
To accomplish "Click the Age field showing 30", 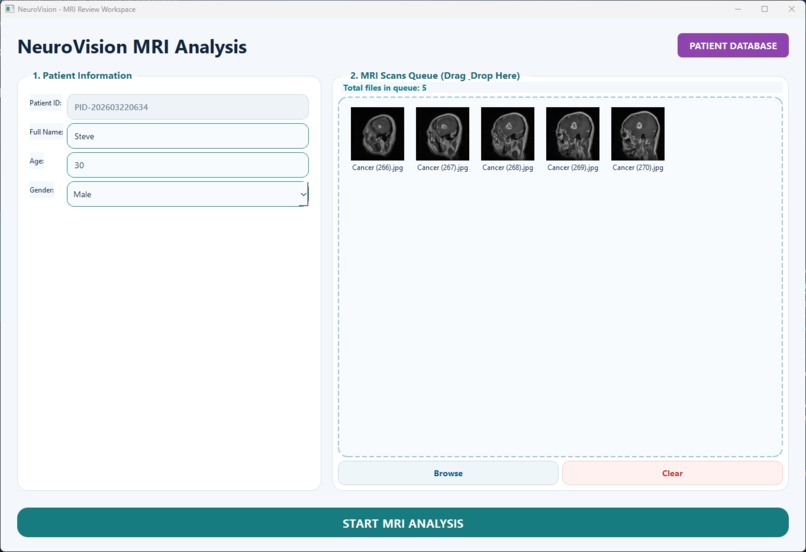I will [188, 165].
